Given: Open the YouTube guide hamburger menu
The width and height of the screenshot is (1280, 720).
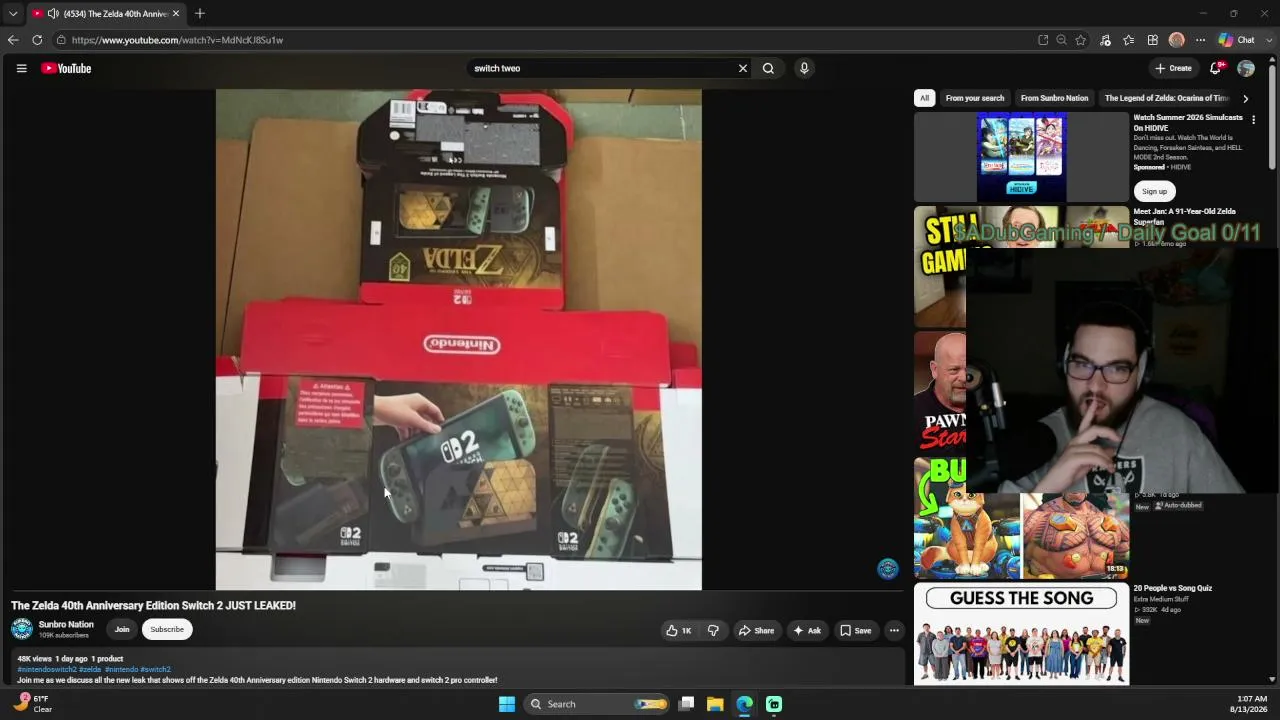Looking at the screenshot, I should [21, 68].
